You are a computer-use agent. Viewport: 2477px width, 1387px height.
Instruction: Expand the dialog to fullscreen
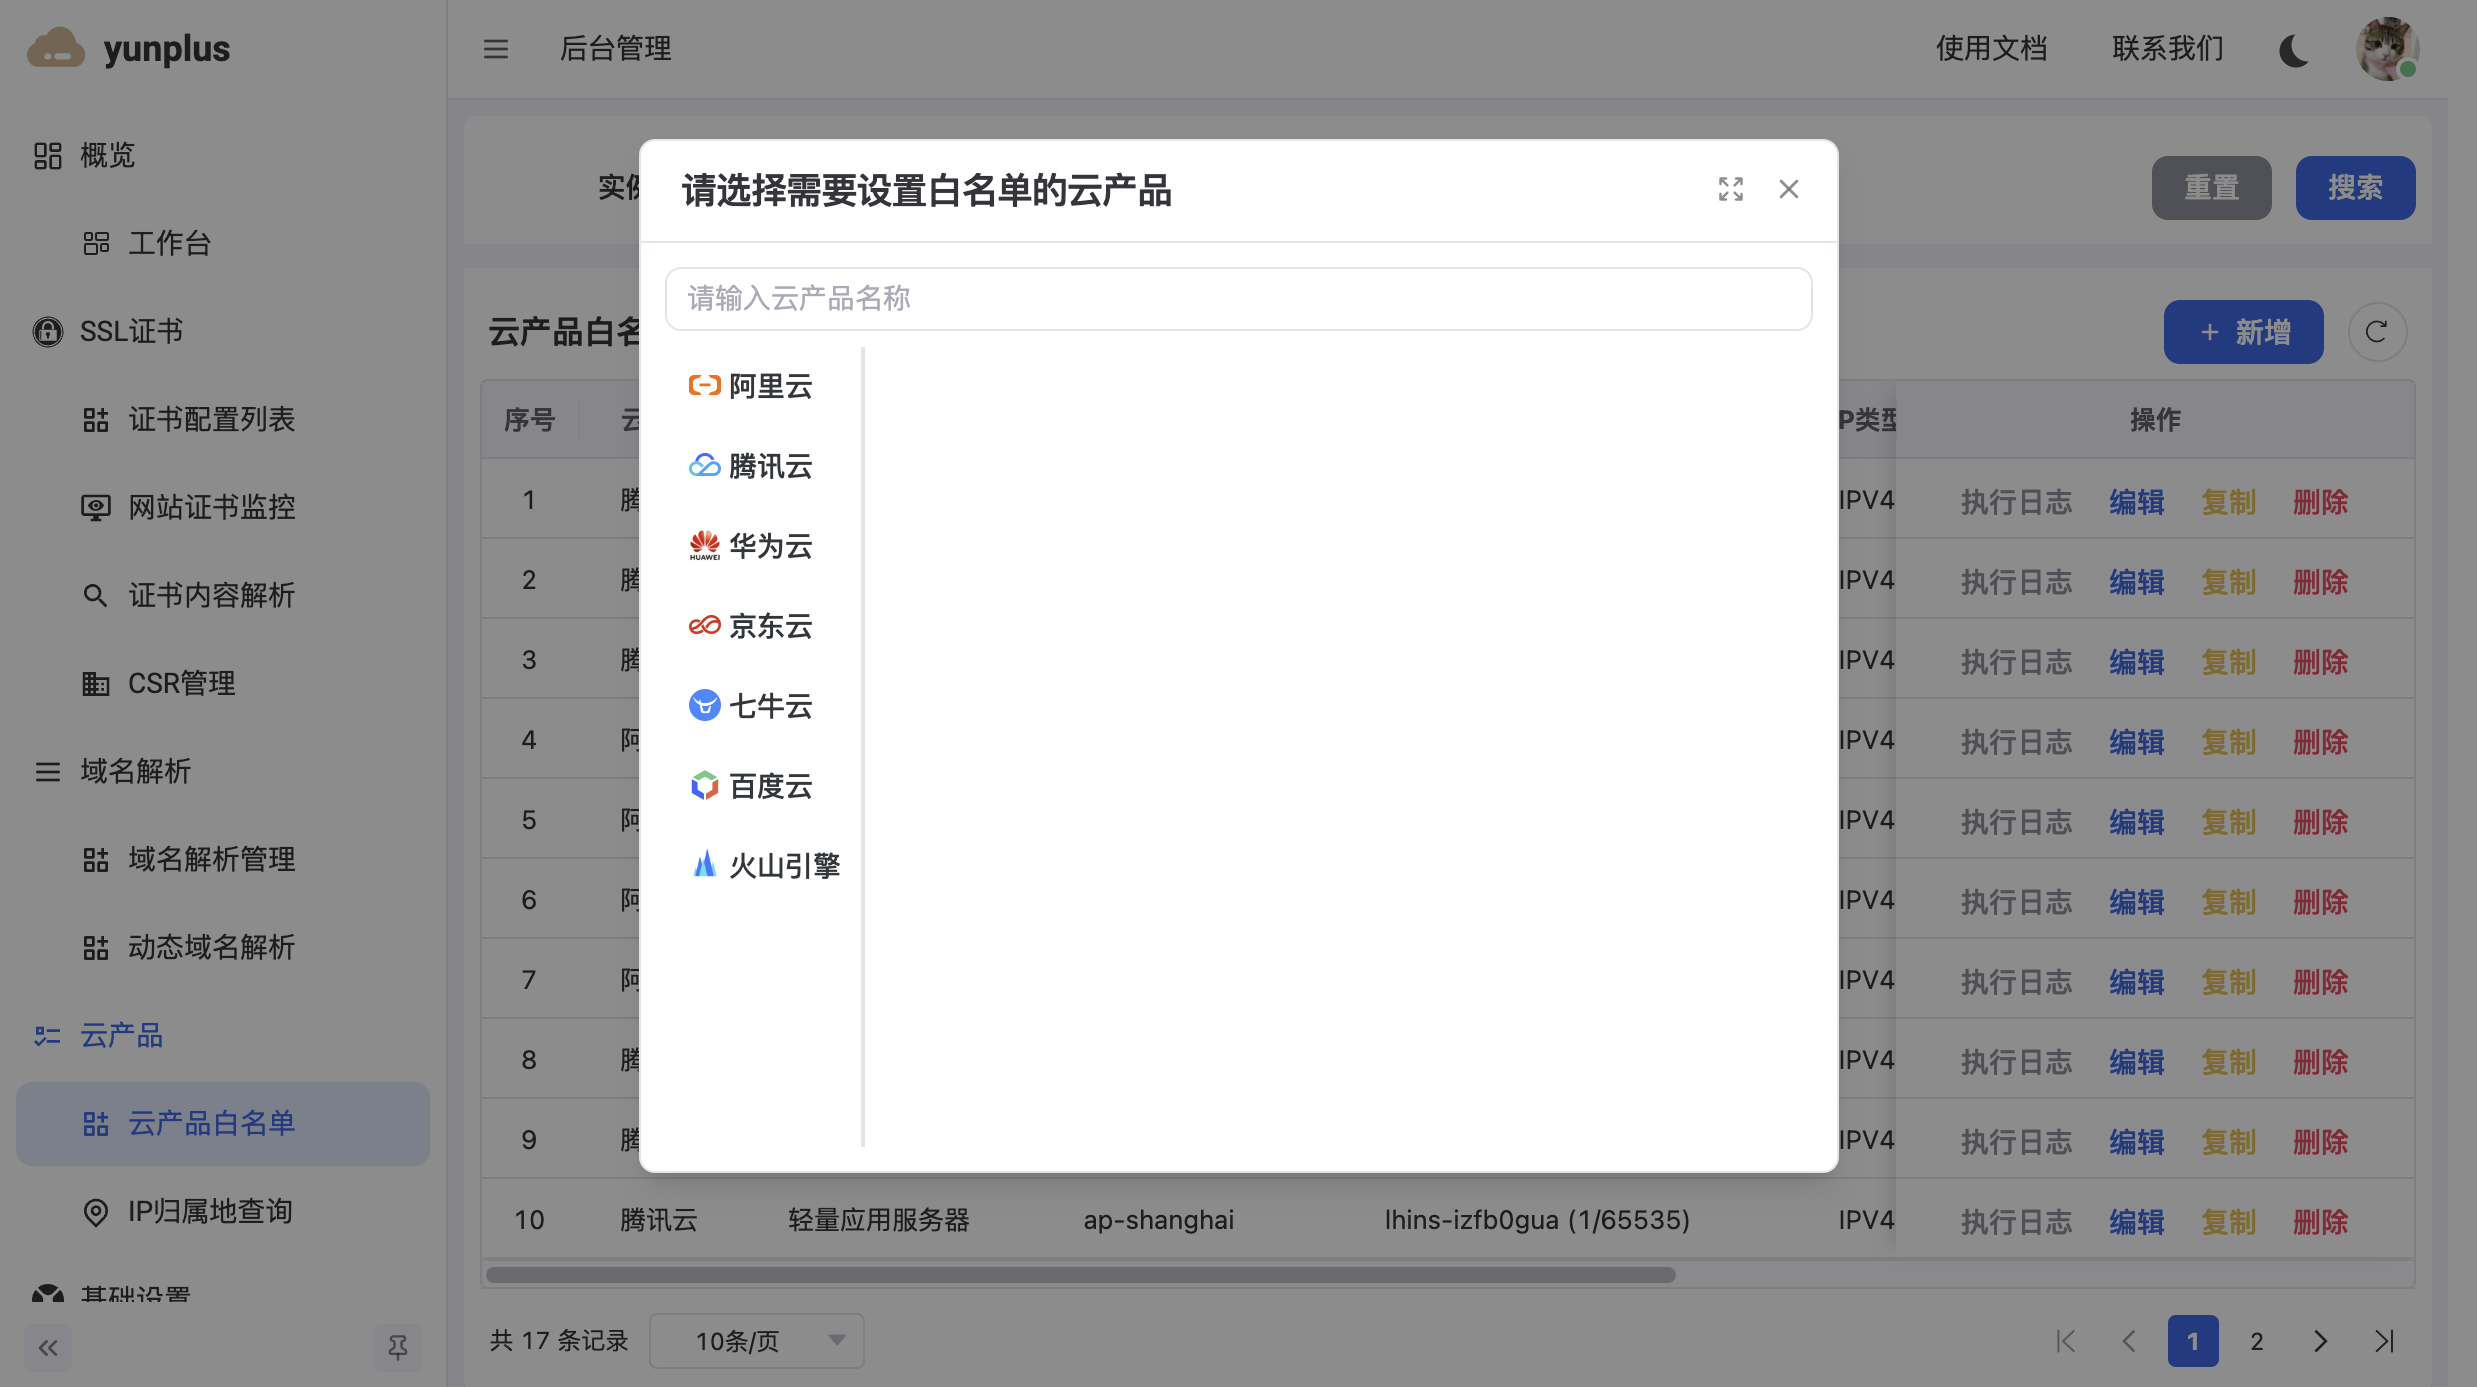tap(1731, 189)
